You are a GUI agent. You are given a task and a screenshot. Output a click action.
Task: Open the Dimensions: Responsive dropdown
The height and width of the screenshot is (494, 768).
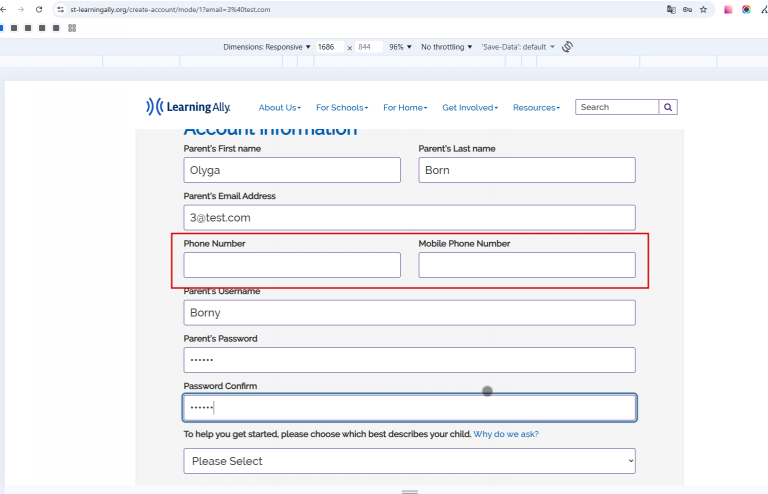[267, 47]
